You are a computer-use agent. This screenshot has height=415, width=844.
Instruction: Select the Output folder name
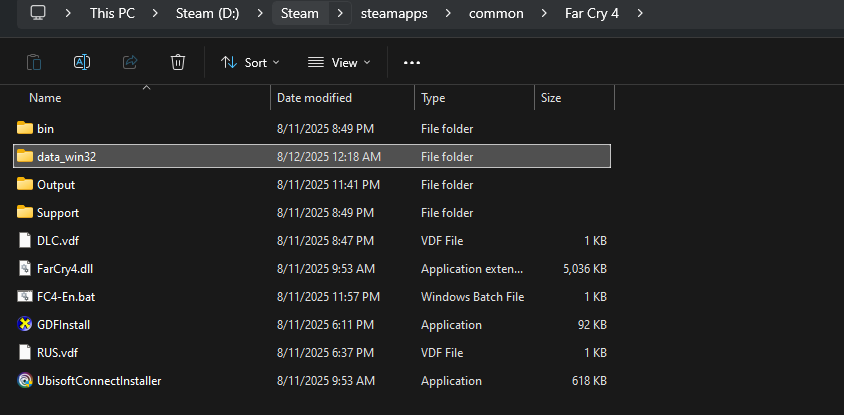pos(56,185)
